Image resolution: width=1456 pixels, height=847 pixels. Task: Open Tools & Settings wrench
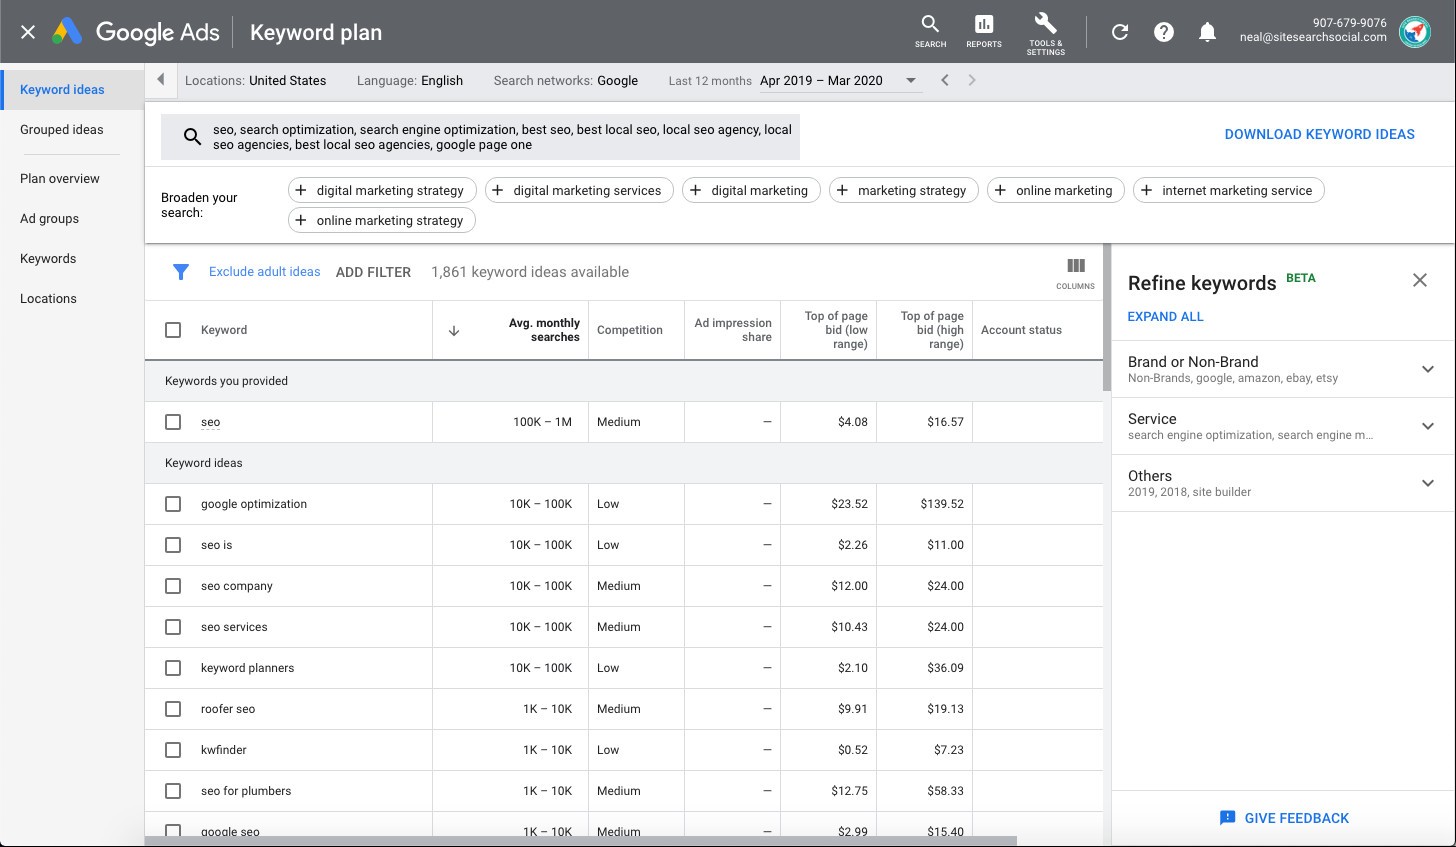tap(1045, 33)
